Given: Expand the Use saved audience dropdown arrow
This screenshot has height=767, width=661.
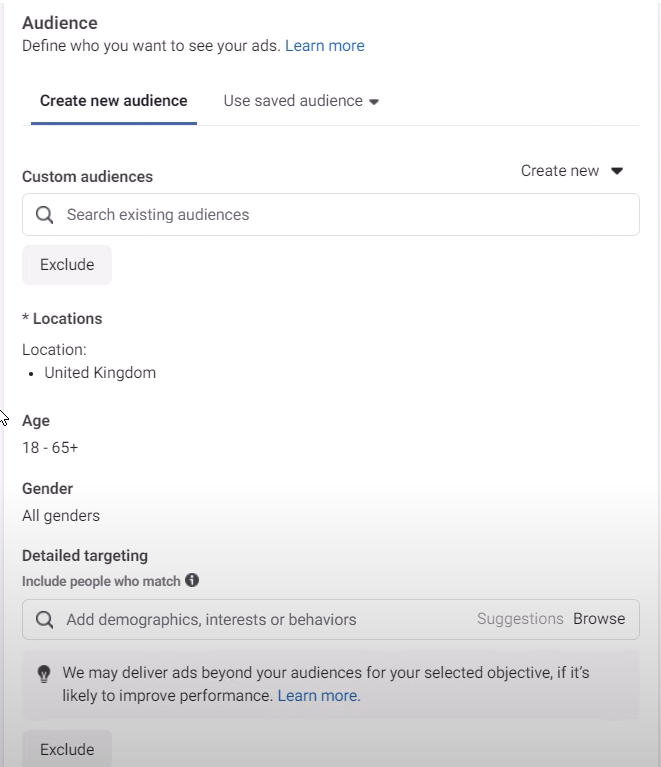Looking at the screenshot, I should pyautogui.click(x=374, y=102).
